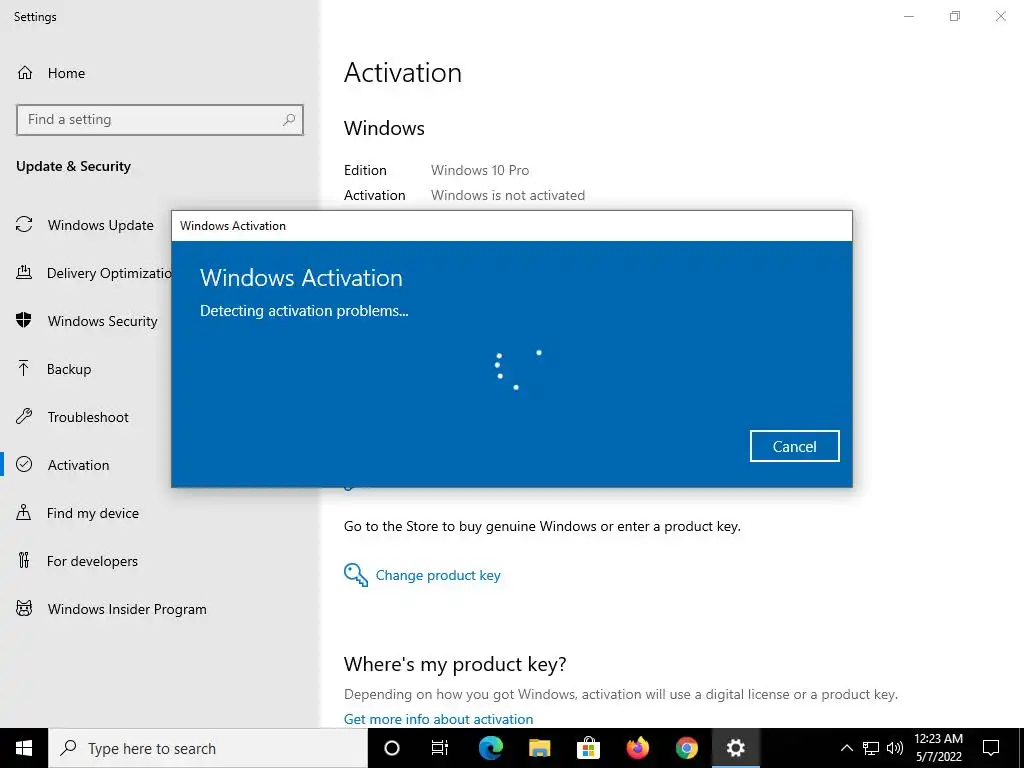Image resolution: width=1024 pixels, height=768 pixels.
Task: Click the key icon beside Change product key
Action: click(x=355, y=575)
